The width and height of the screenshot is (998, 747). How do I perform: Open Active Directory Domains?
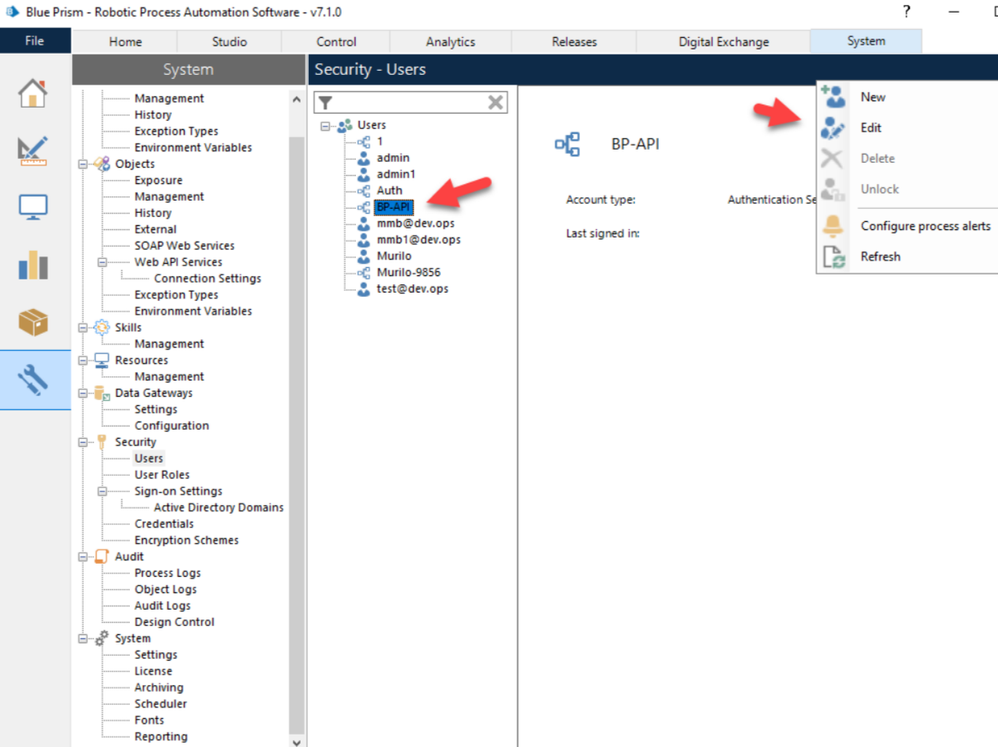218,508
